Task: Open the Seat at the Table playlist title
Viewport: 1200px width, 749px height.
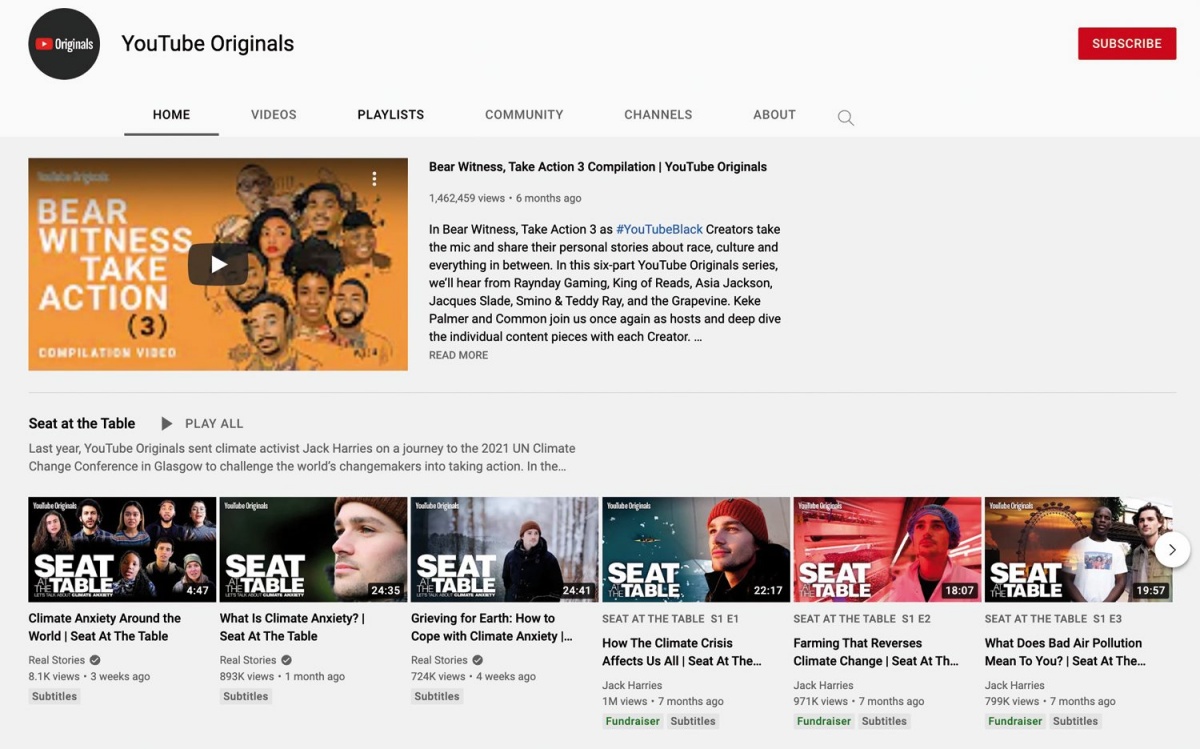Action: click(82, 424)
